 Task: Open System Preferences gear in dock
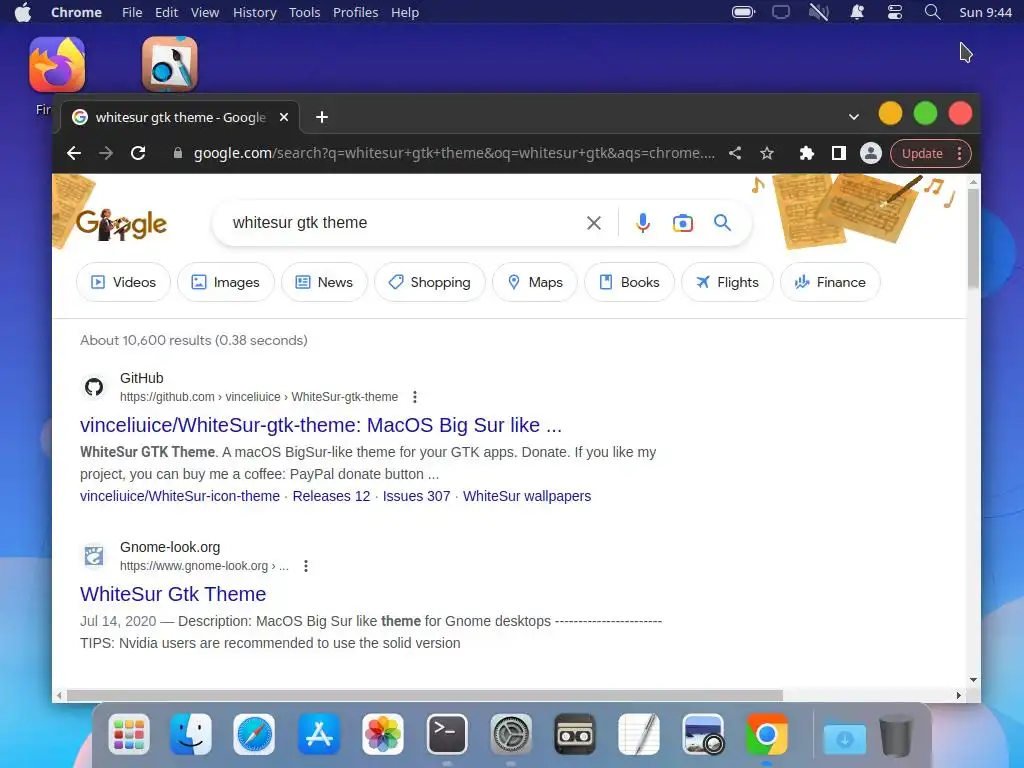(x=511, y=734)
